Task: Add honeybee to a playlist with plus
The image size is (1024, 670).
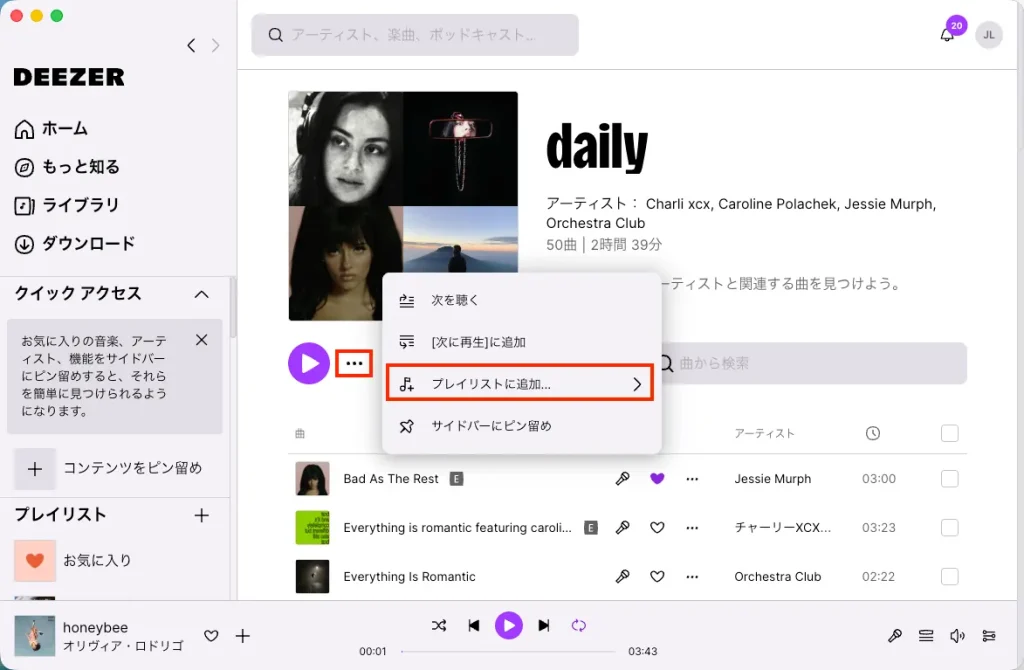Action: [x=242, y=635]
